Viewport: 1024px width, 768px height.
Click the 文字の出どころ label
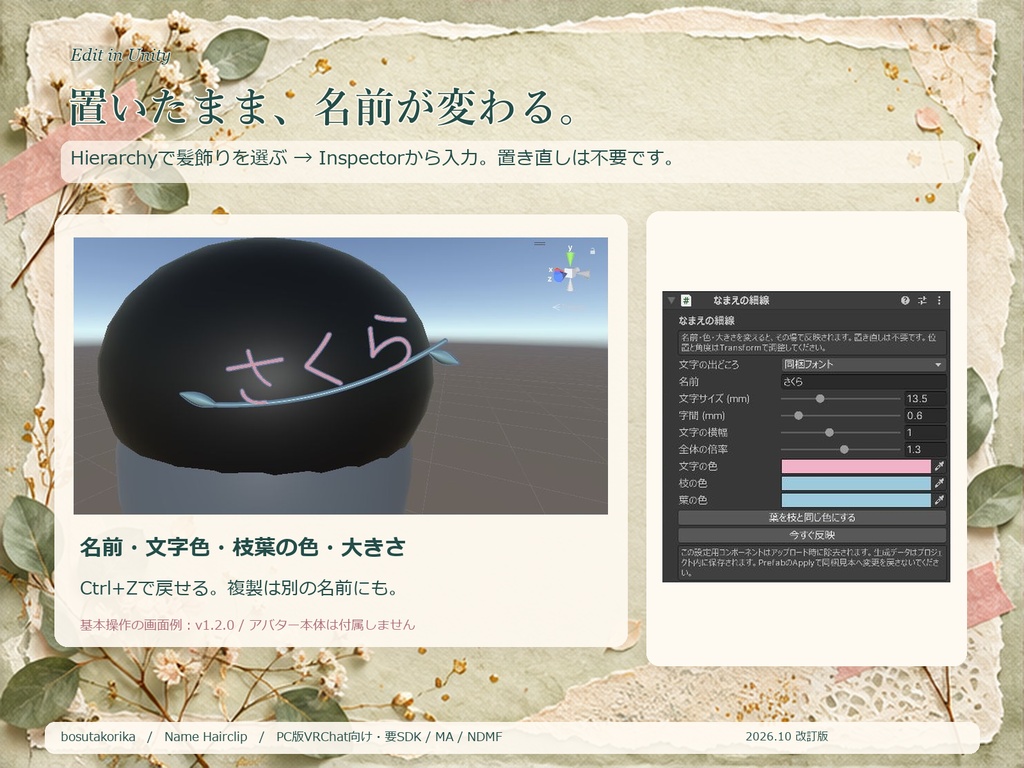pyautogui.click(x=709, y=364)
